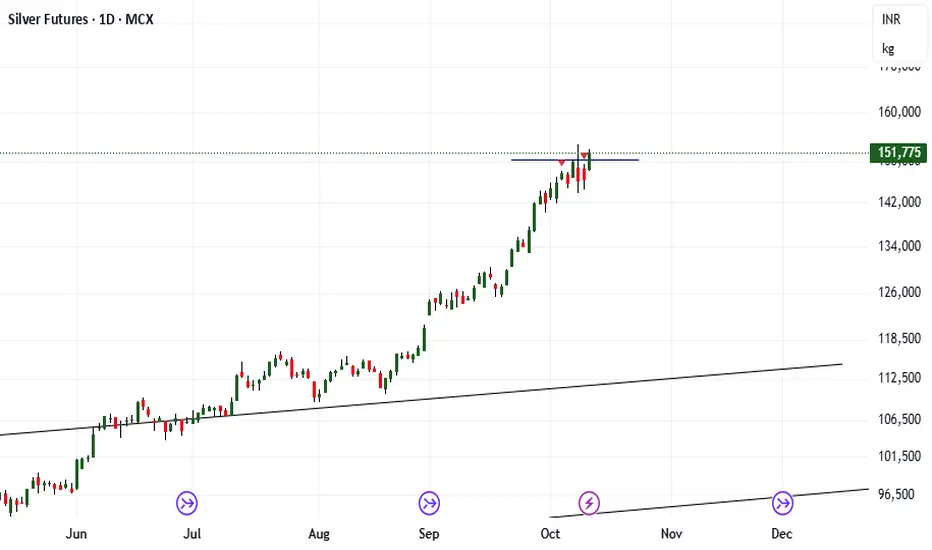Screen dimensions: 932x550
Task: Click the Jun label on the time axis
Action: coord(76,534)
